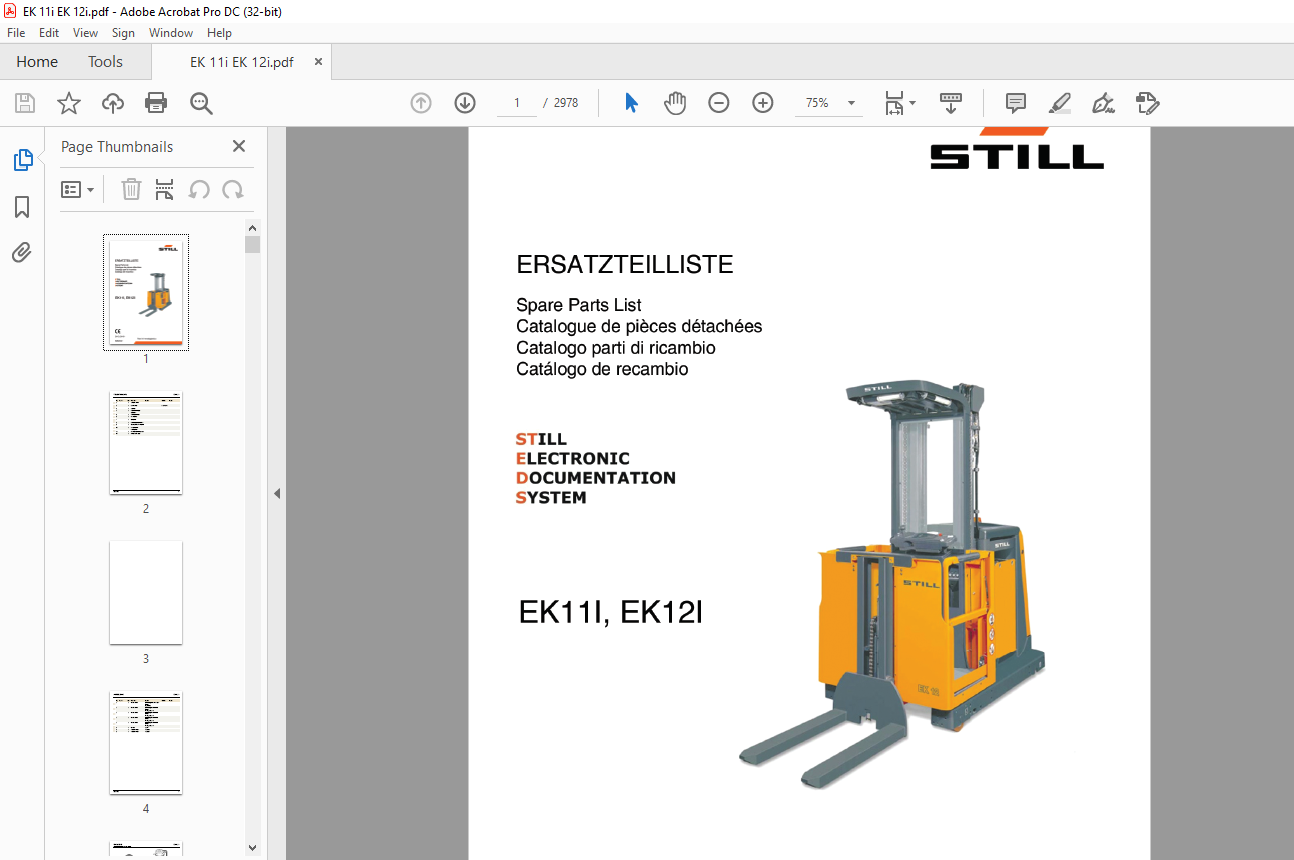Image resolution: width=1294 pixels, height=860 pixels.
Task: Open the Attachments paperclip panel
Action: (x=22, y=252)
